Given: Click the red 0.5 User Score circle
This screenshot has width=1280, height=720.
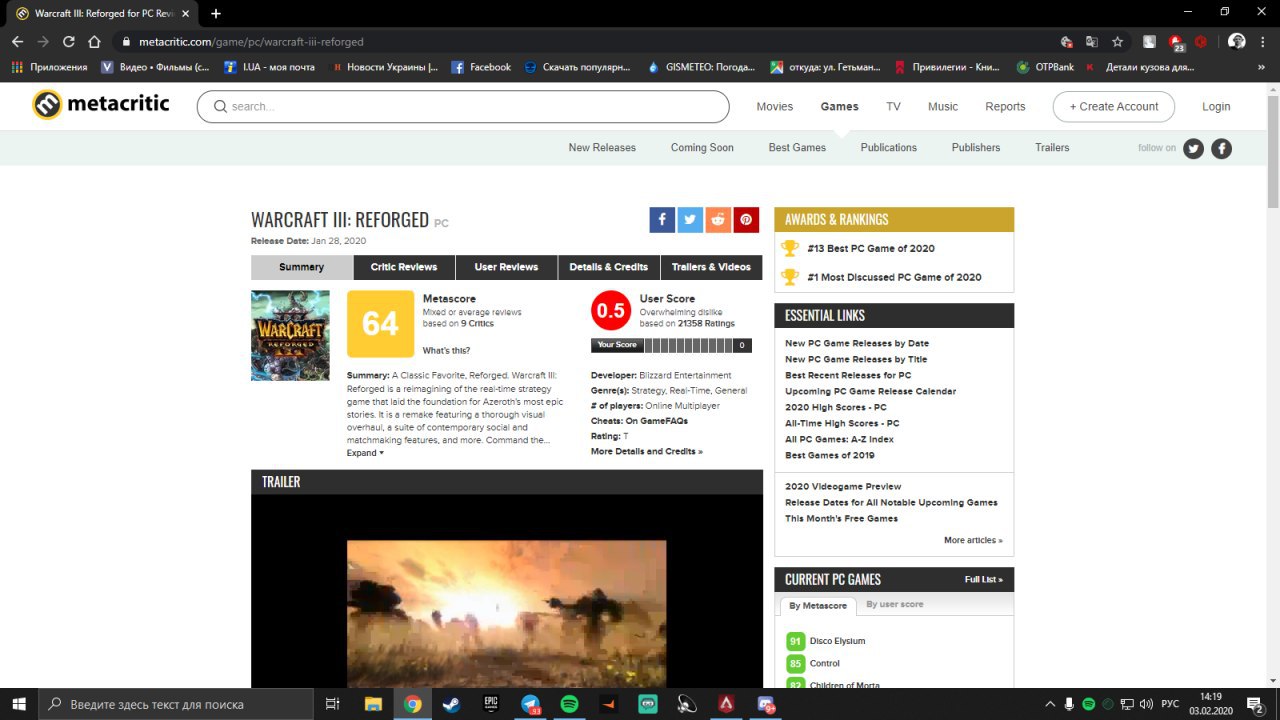Looking at the screenshot, I should click(x=611, y=311).
